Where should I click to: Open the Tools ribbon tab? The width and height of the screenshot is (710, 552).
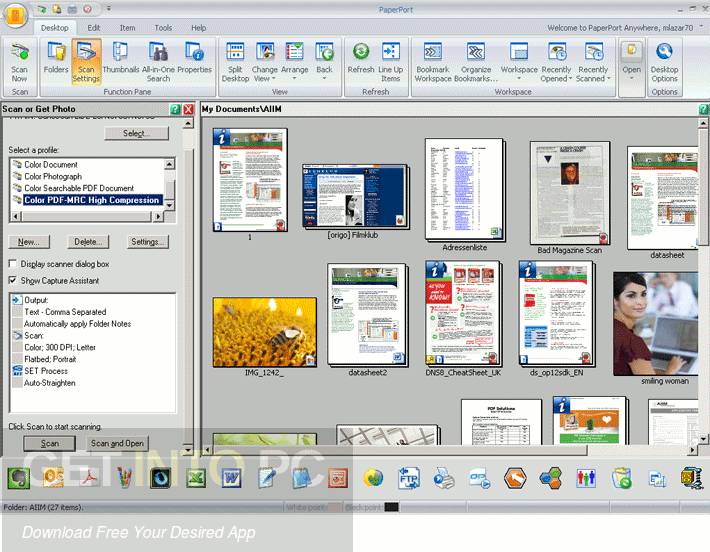[163, 28]
